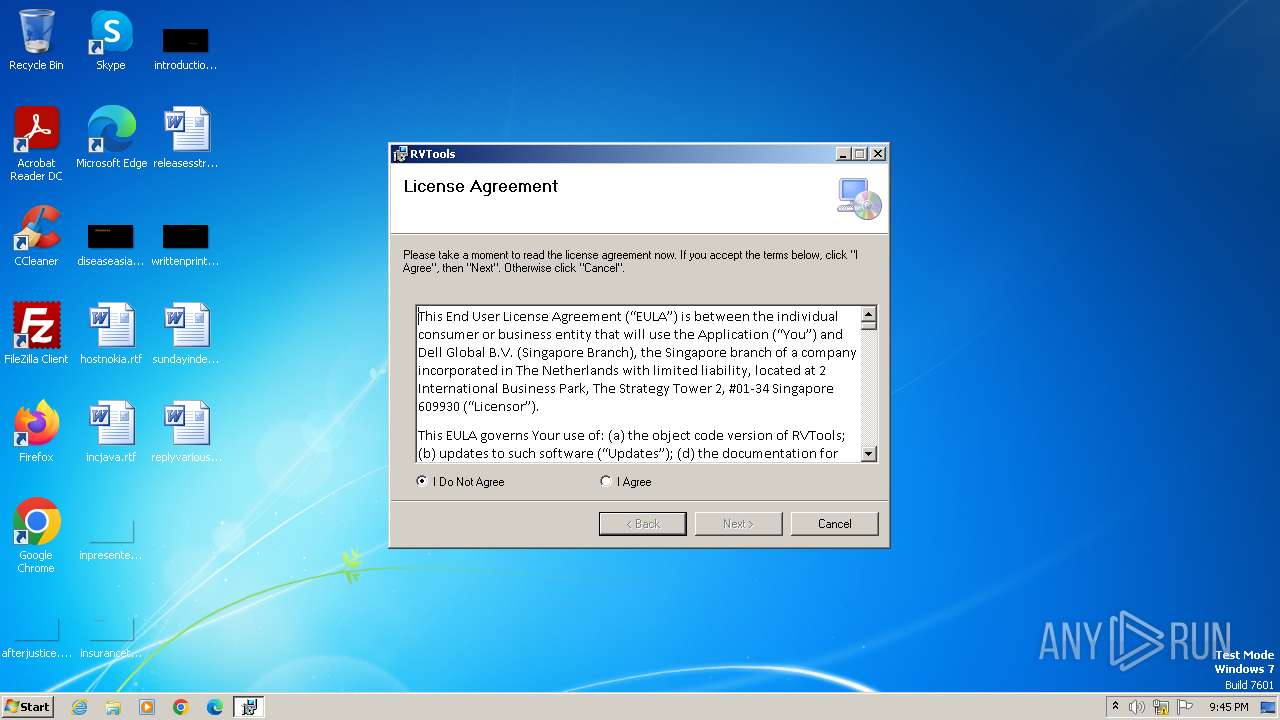Click the Back button in installer
Viewport: 1280px width, 720px height.
pyautogui.click(x=642, y=524)
